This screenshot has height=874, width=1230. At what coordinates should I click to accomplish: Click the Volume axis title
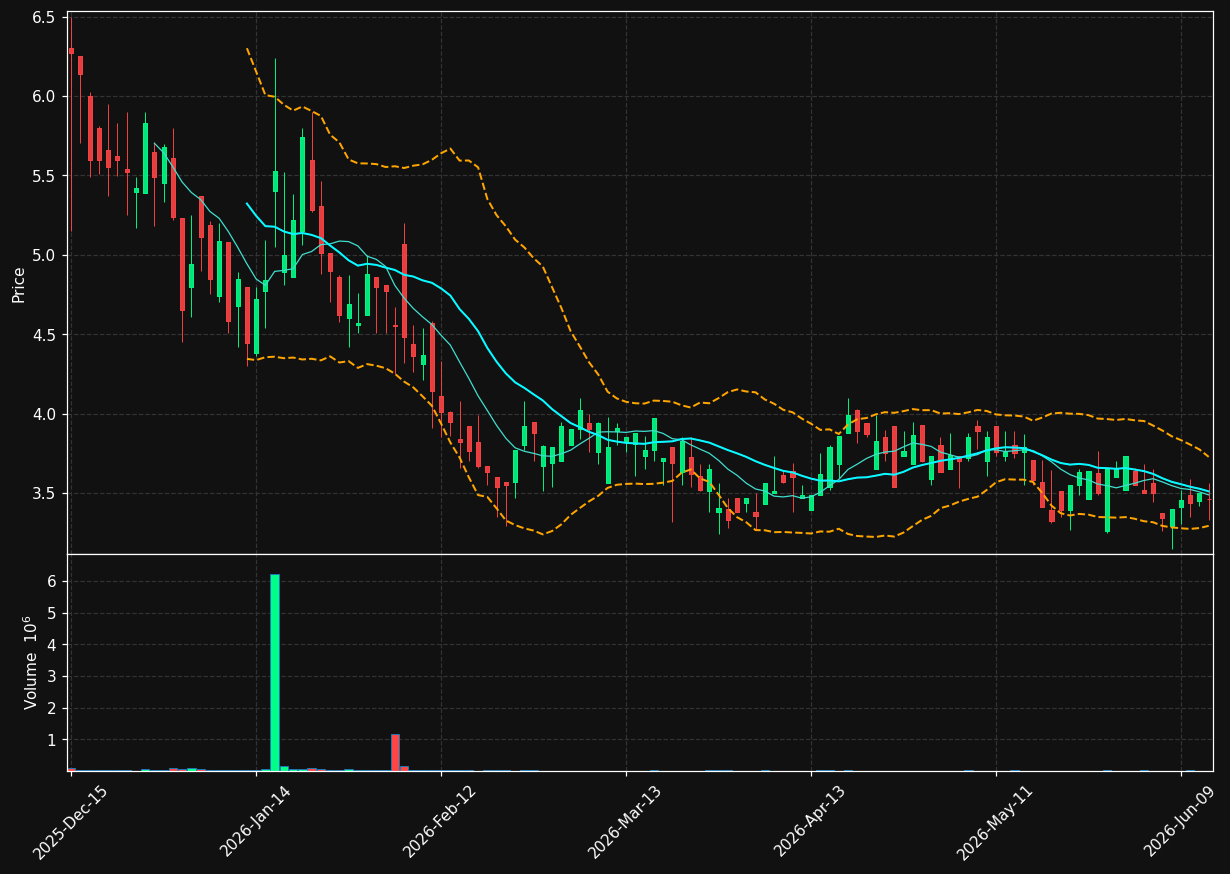click(x=31, y=662)
